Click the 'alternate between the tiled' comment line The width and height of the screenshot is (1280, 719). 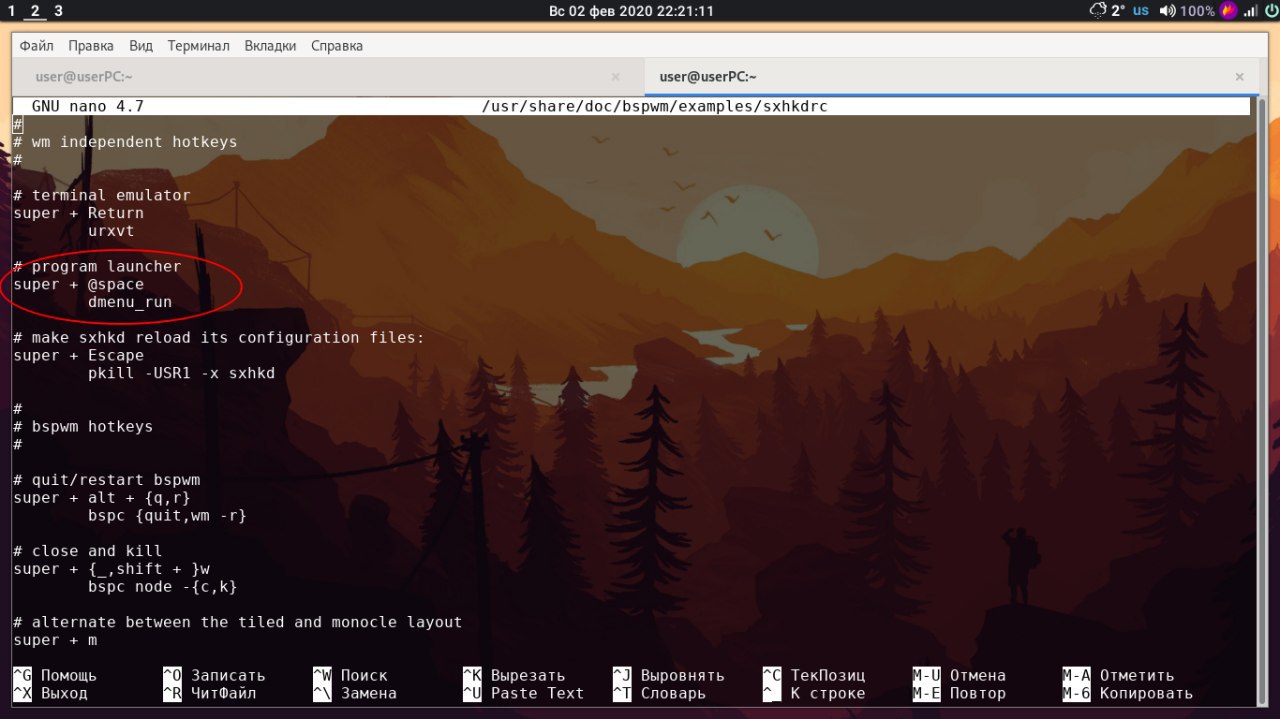point(238,622)
